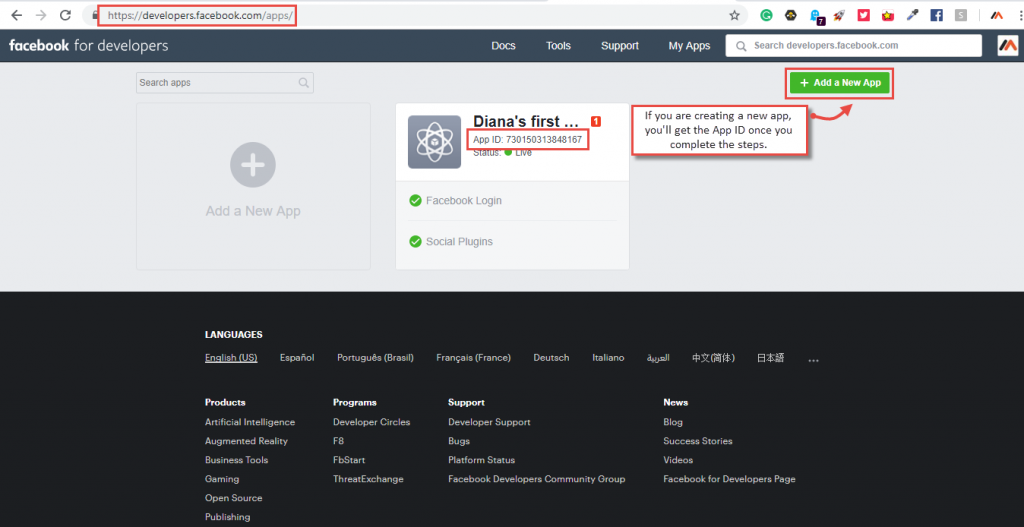Open Success Stories link
Image resolution: width=1024 pixels, height=527 pixels.
coord(698,441)
